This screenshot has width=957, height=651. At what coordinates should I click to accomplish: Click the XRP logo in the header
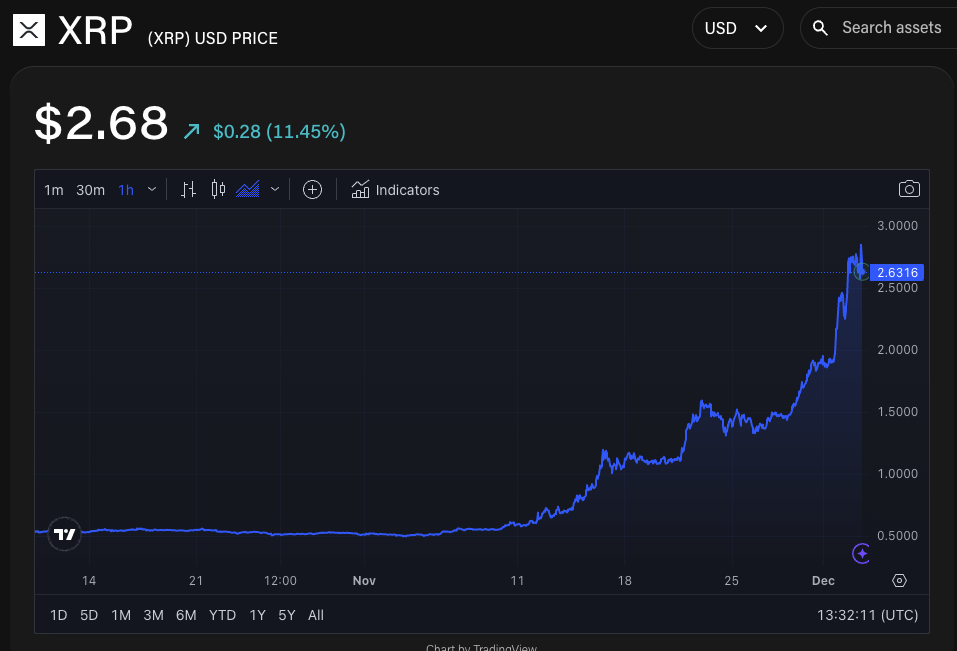(29, 29)
